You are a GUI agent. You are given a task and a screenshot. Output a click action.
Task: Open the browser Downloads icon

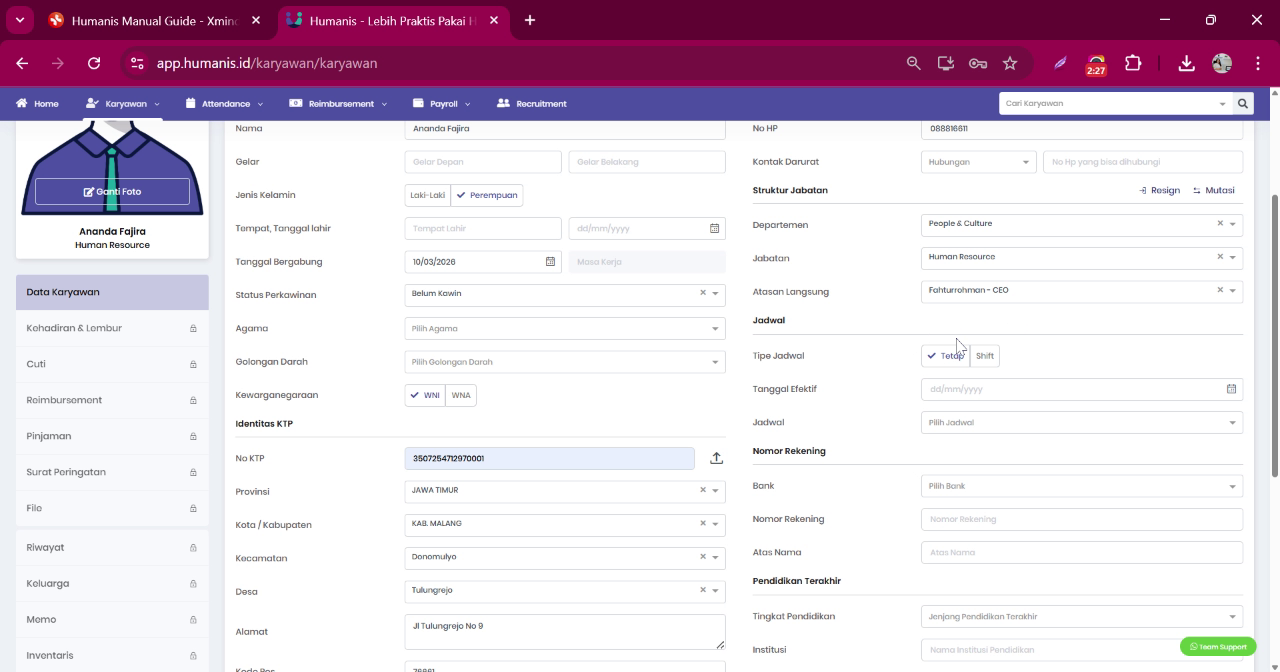pyautogui.click(x=1186, y=63)
